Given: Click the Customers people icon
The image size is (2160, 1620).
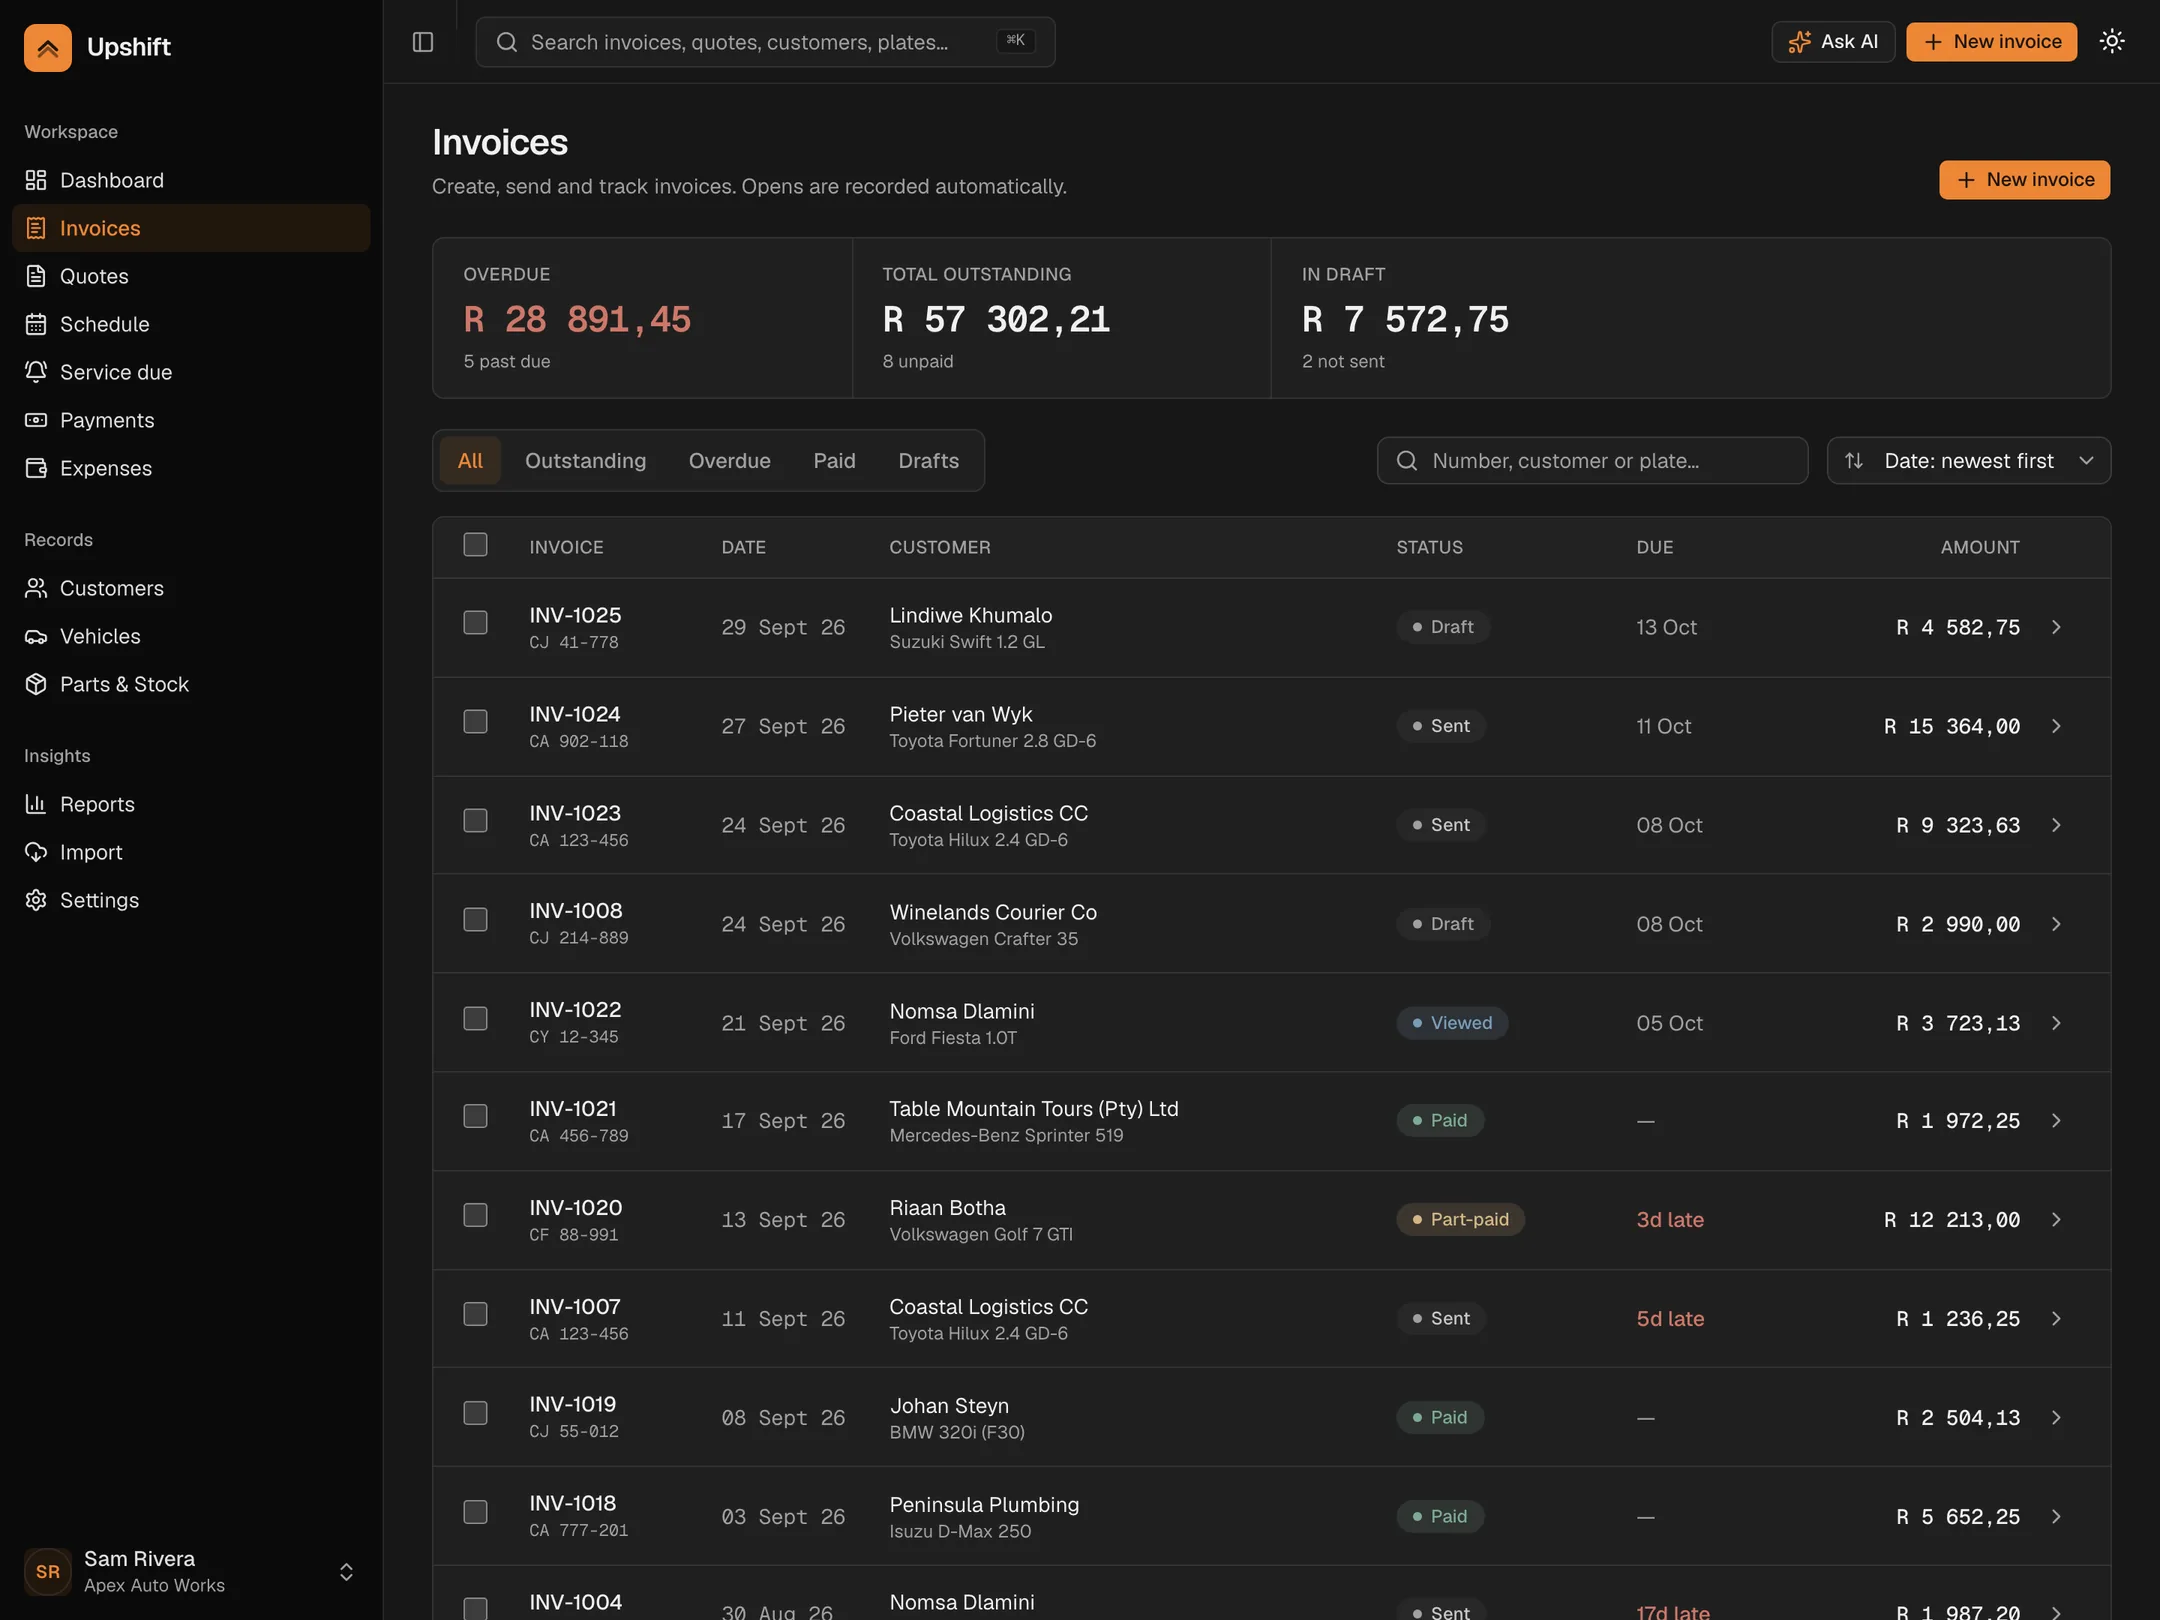Looking at the screenshot, I should point(36,588).
